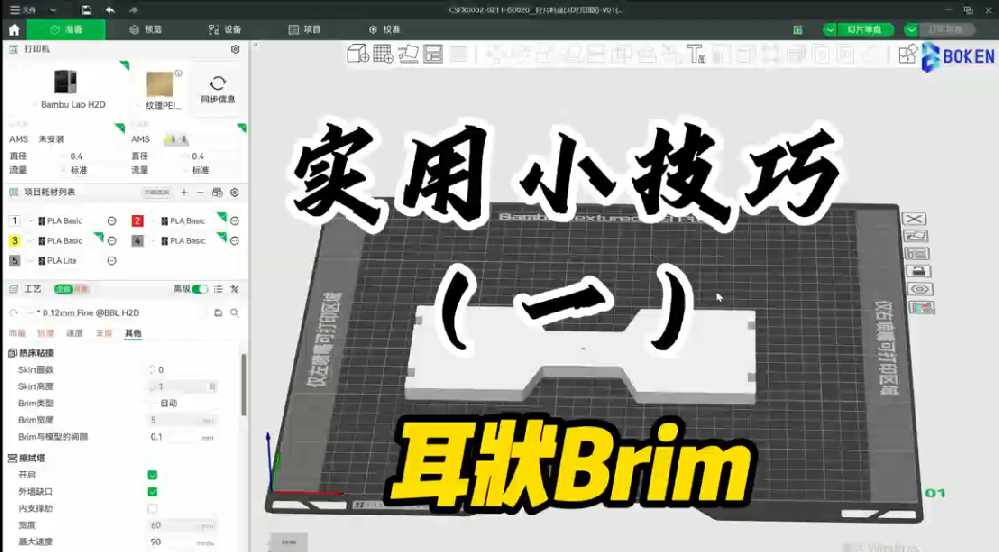Viewport: 999px width, 552px height.
Task: Click the undo arrow in title bar
Action: click(110, 9)
